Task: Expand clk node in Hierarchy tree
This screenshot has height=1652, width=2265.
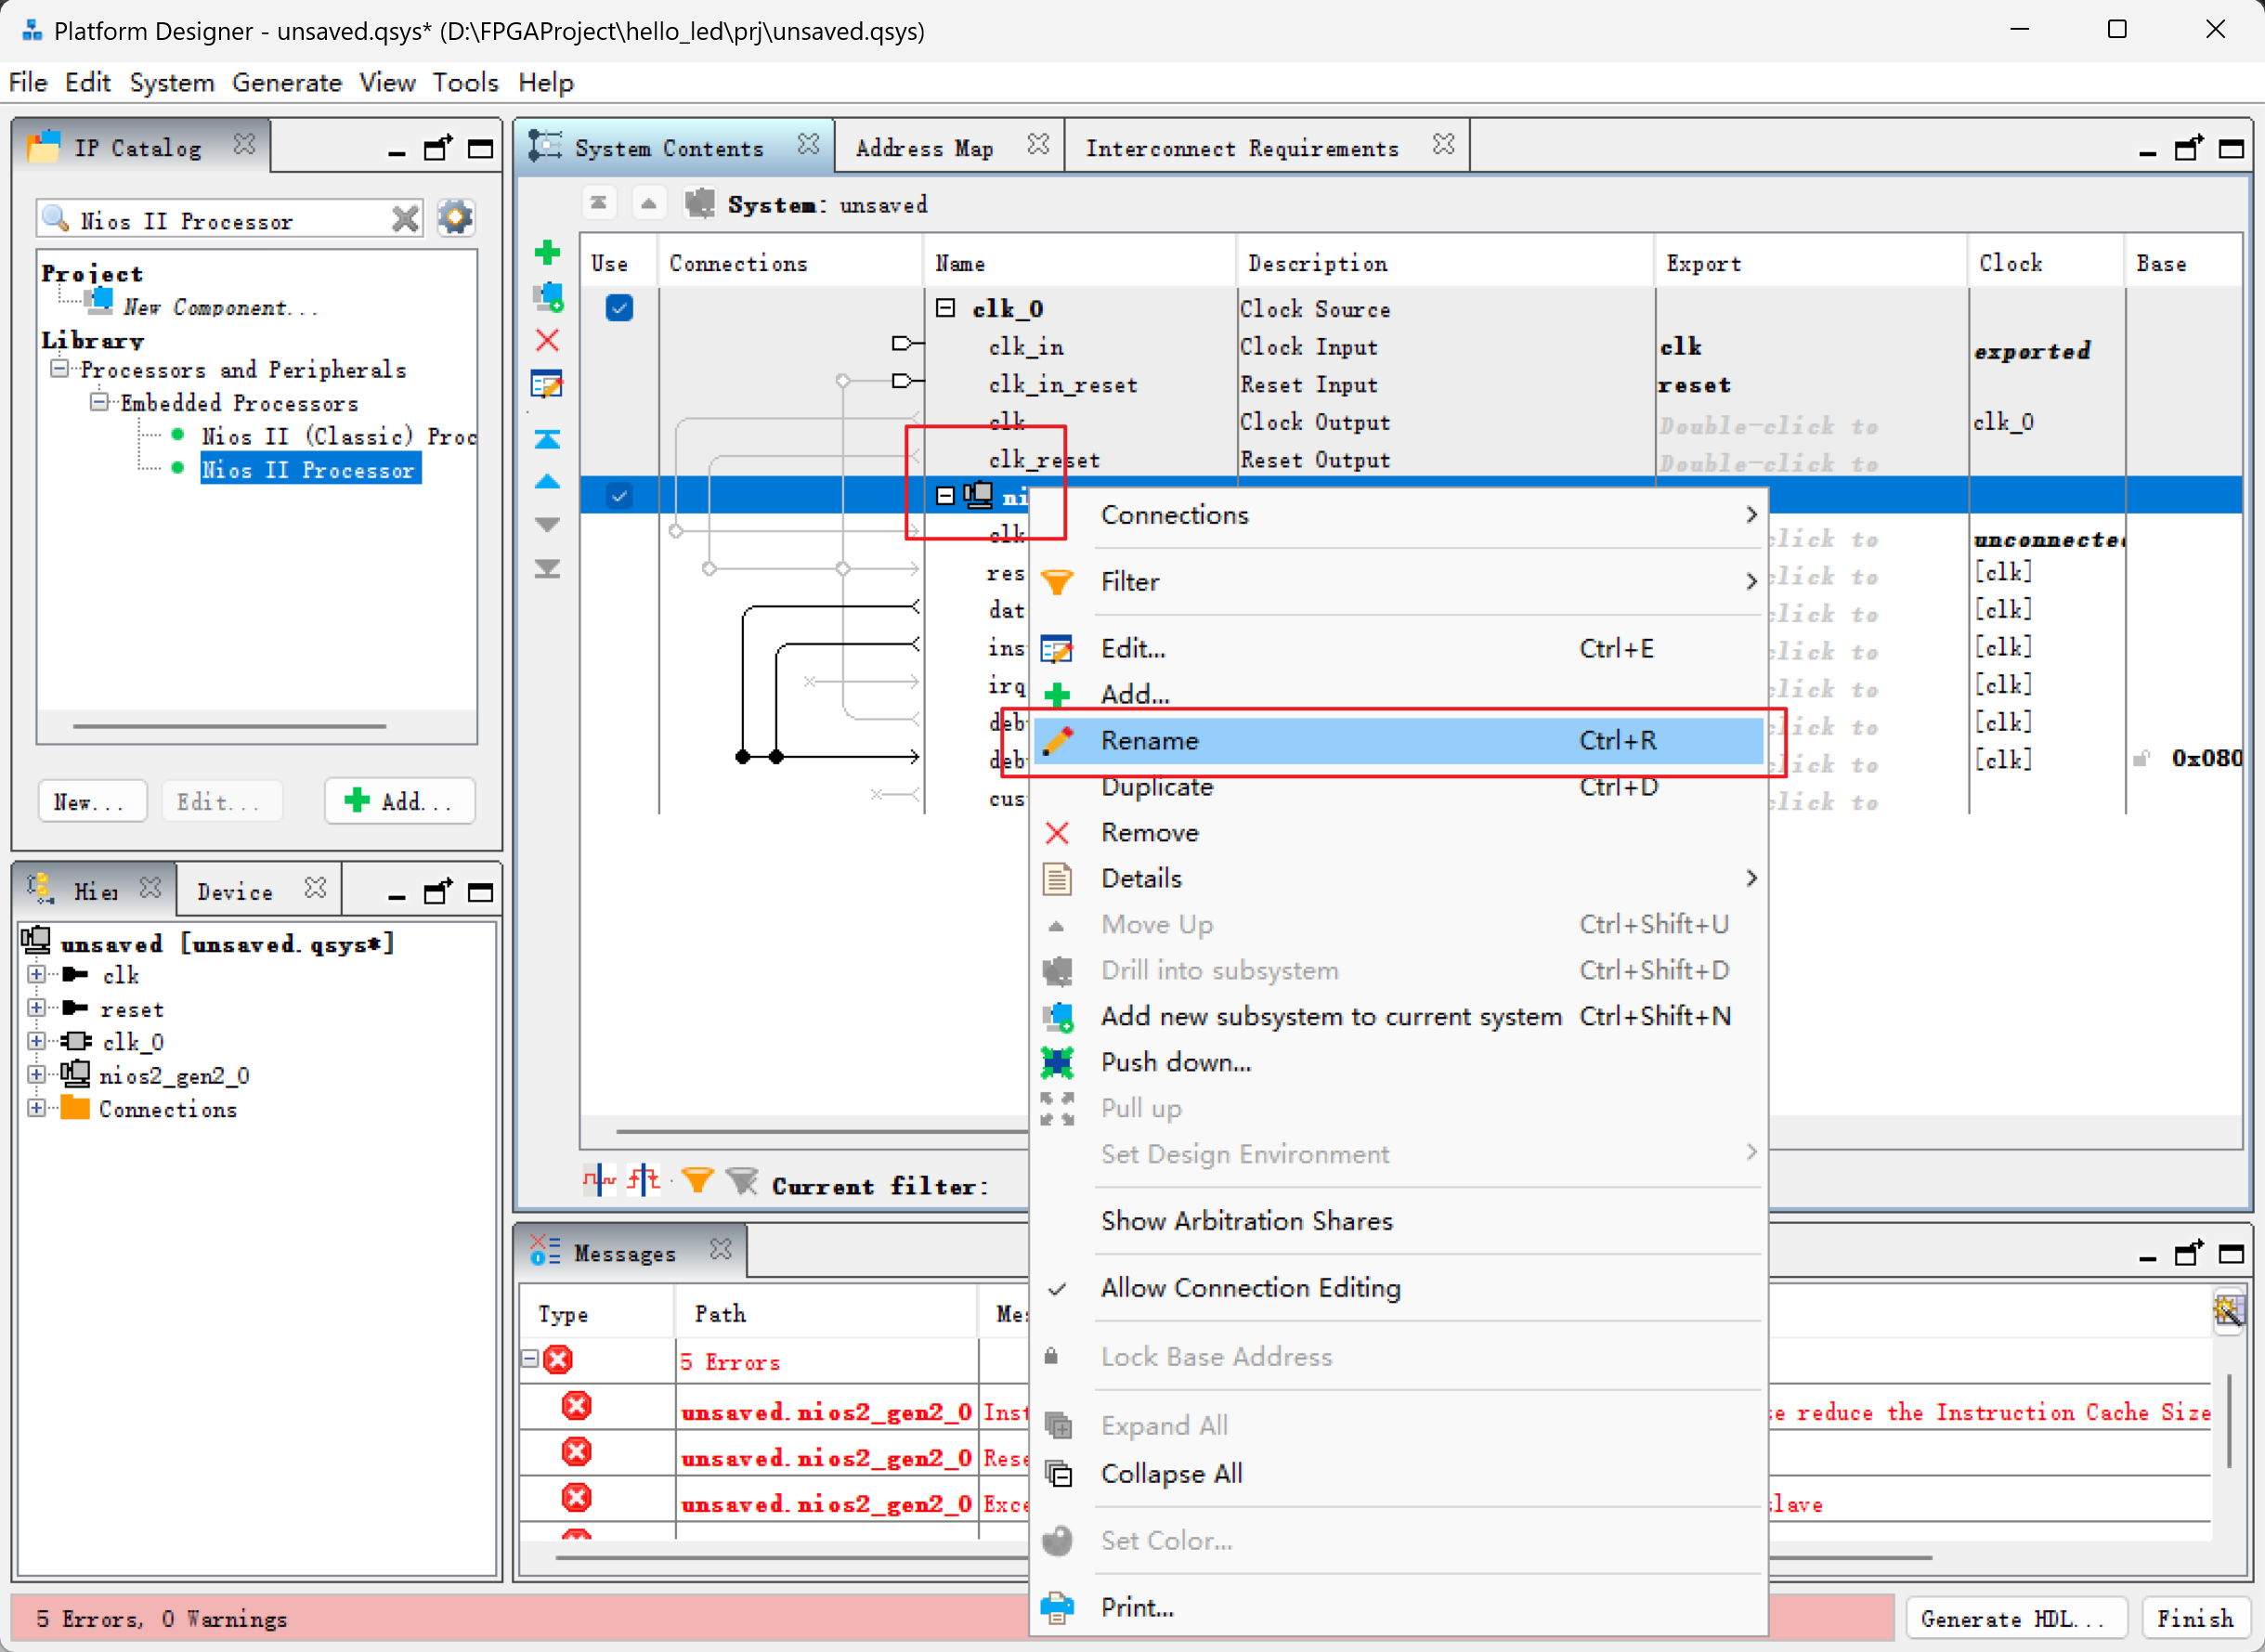Action: click(x=37, y=975)
